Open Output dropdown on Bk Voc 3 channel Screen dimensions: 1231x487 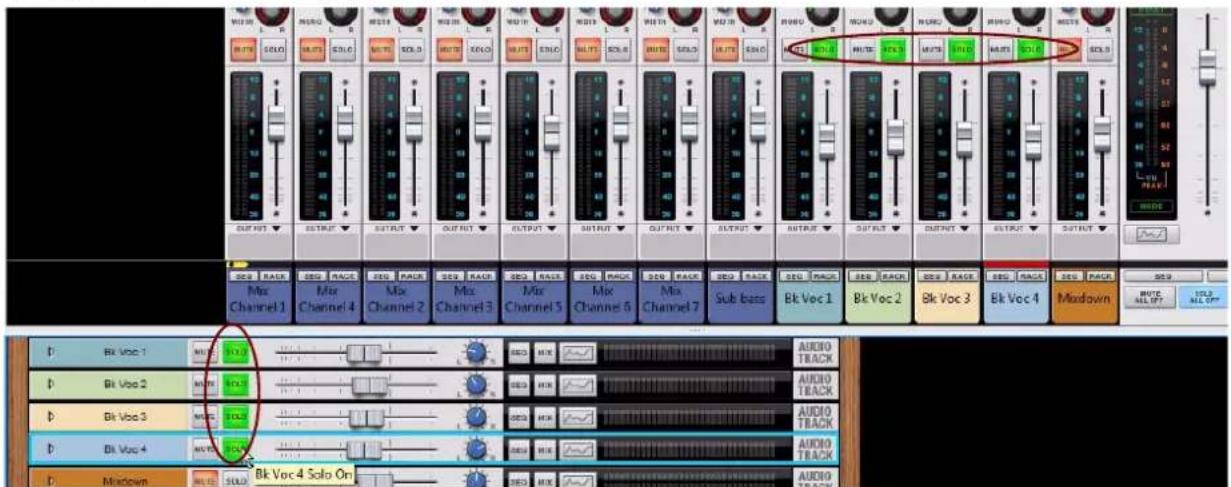pyautogui.click(x=947, y=227)
